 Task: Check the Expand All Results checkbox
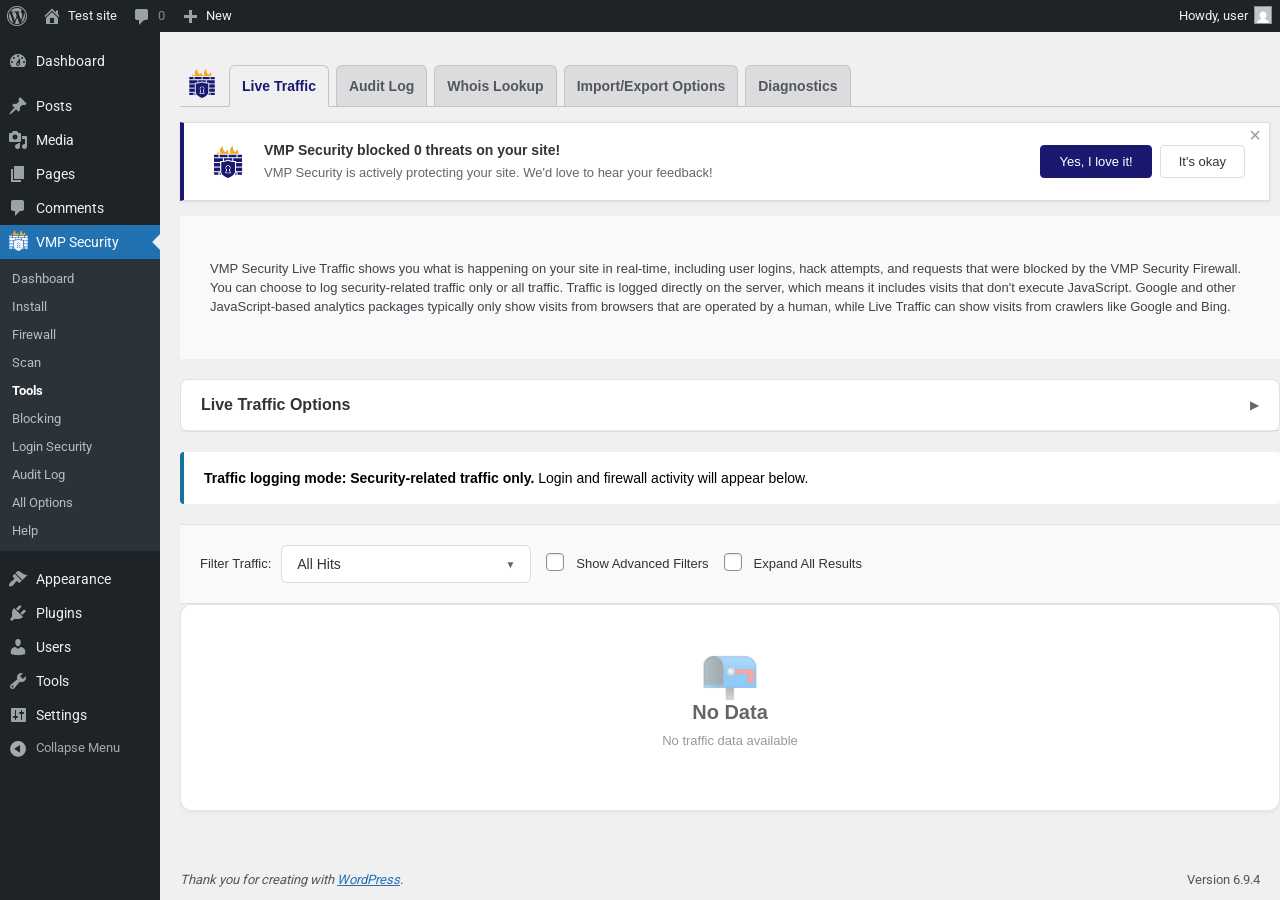733,562
